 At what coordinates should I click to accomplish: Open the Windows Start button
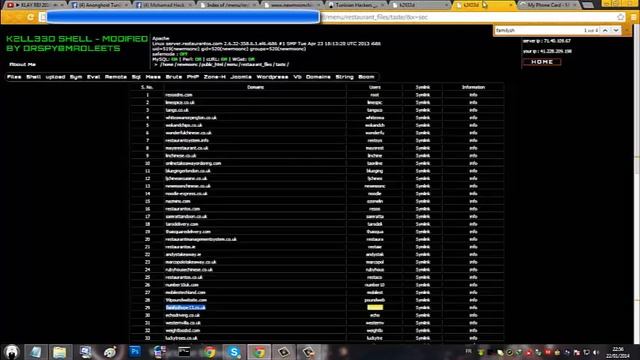click(x=12, y=352)
